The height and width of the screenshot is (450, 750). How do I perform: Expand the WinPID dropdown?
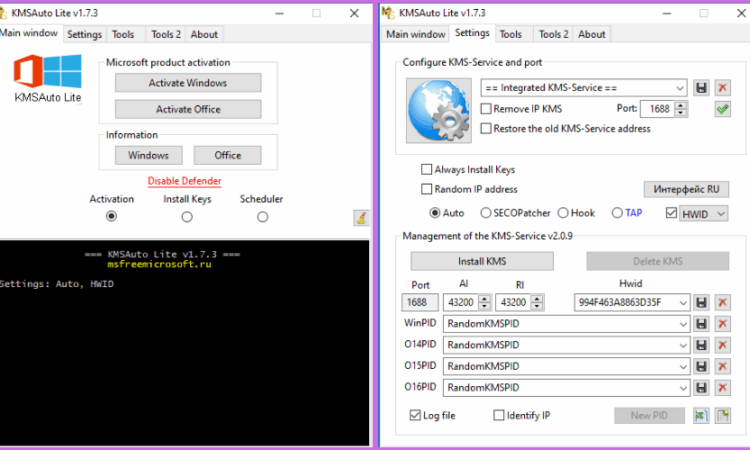click(x=683, y=324)
